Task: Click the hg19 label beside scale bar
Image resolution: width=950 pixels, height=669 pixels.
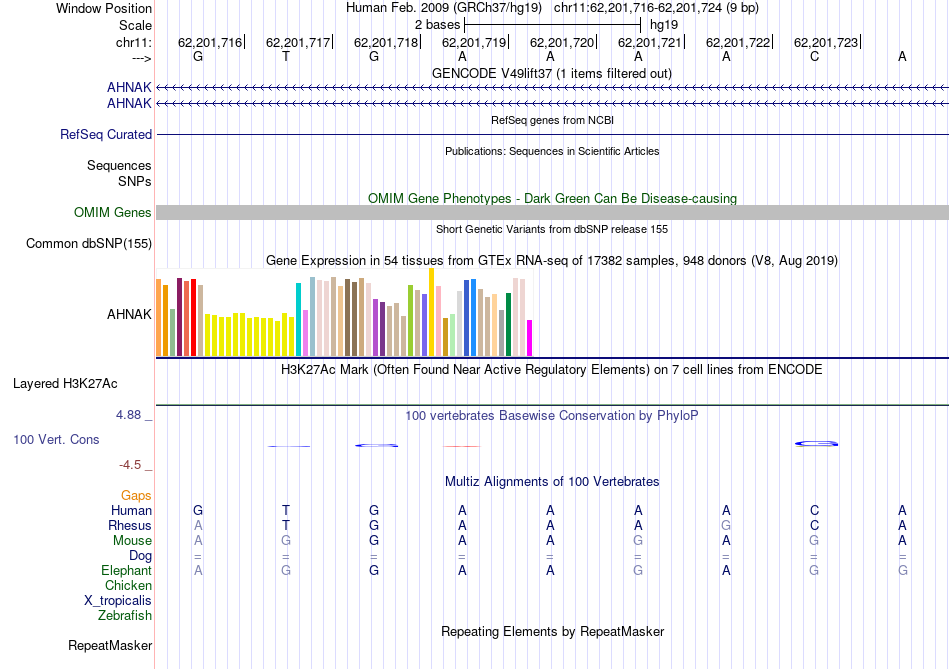Action: pyautogui.click(x=663, y=25)
